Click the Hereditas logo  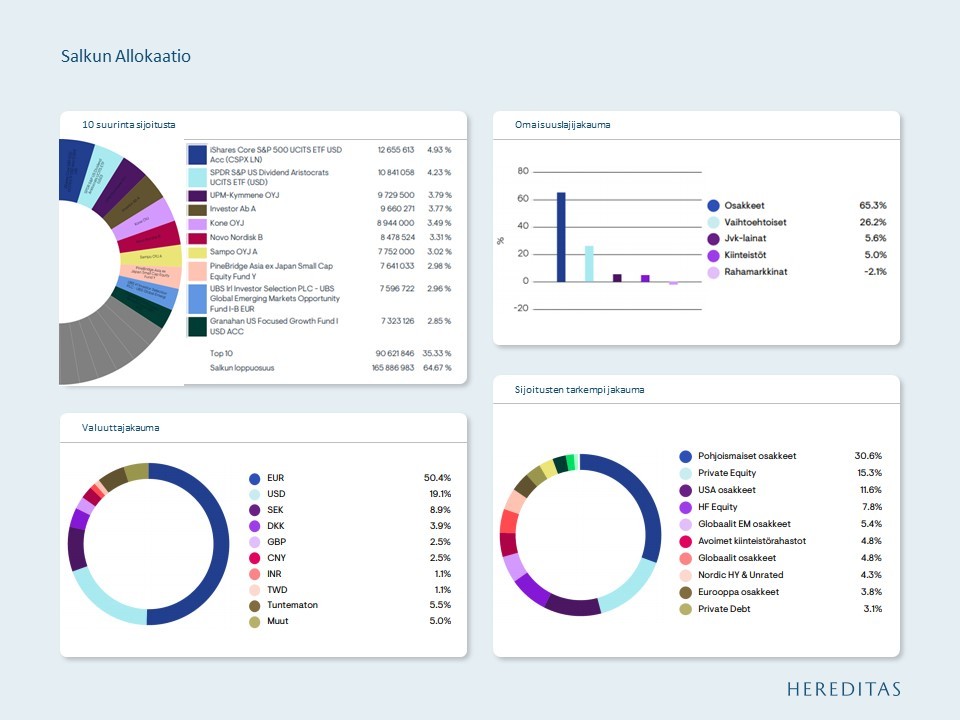[x=844, y=689]
